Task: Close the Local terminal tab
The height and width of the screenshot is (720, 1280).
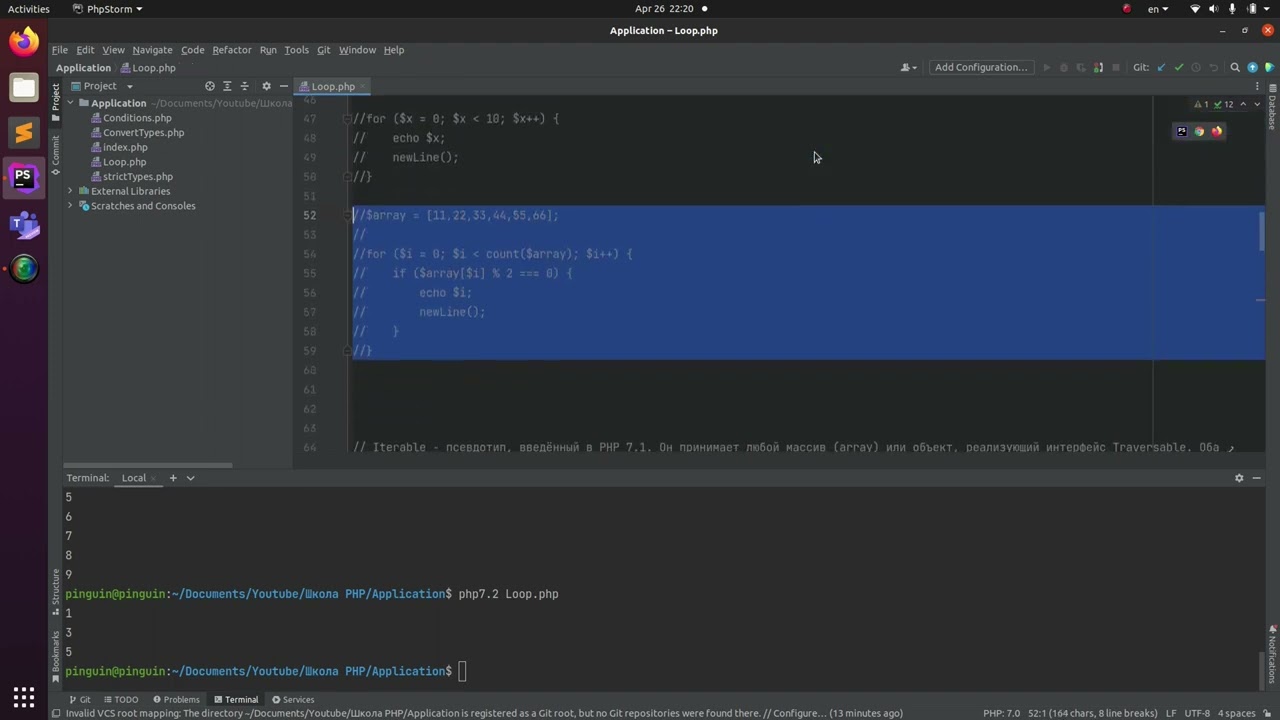Action: point(154,478)
